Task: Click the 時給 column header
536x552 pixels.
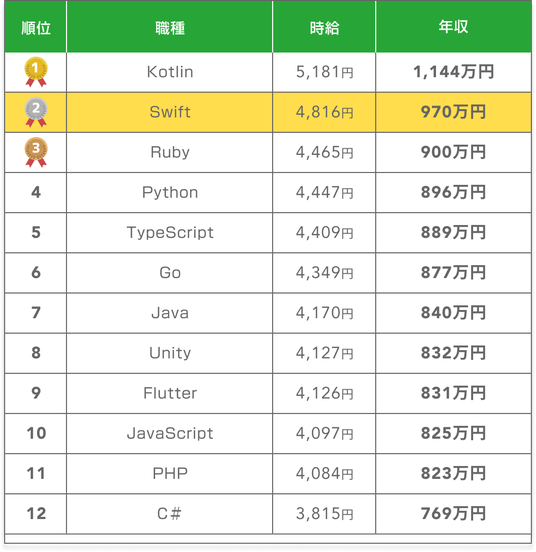Action: pyautogui.click(x=324, y=28)
